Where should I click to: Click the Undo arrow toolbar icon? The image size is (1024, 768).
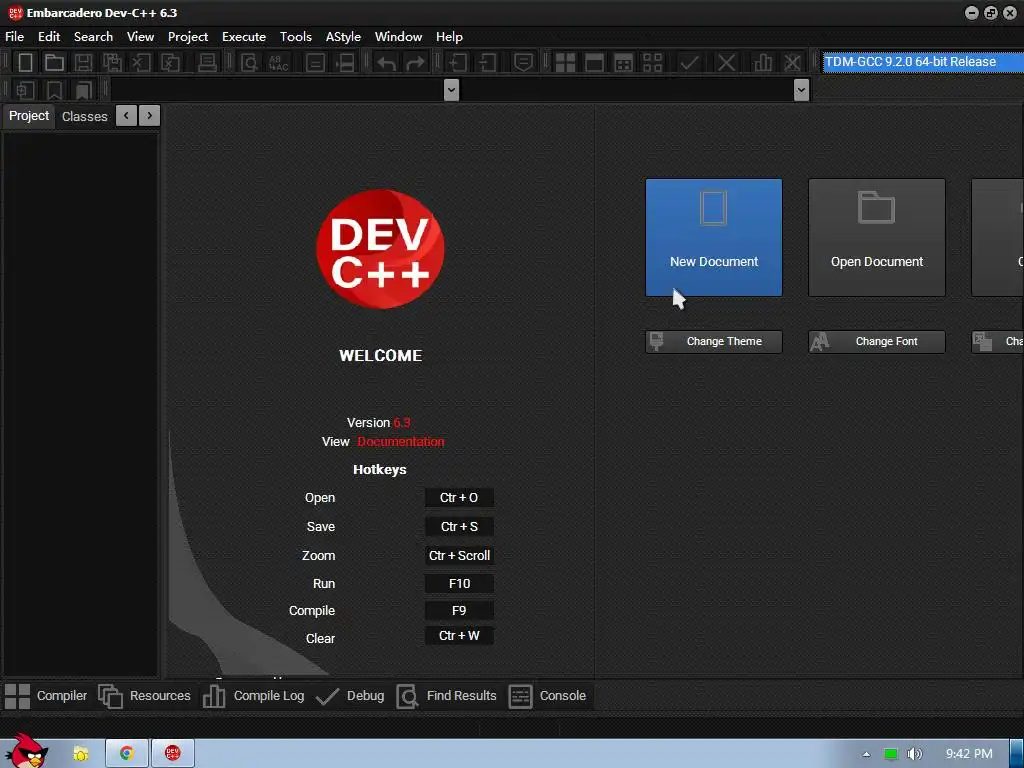click(x=386, y=63)
